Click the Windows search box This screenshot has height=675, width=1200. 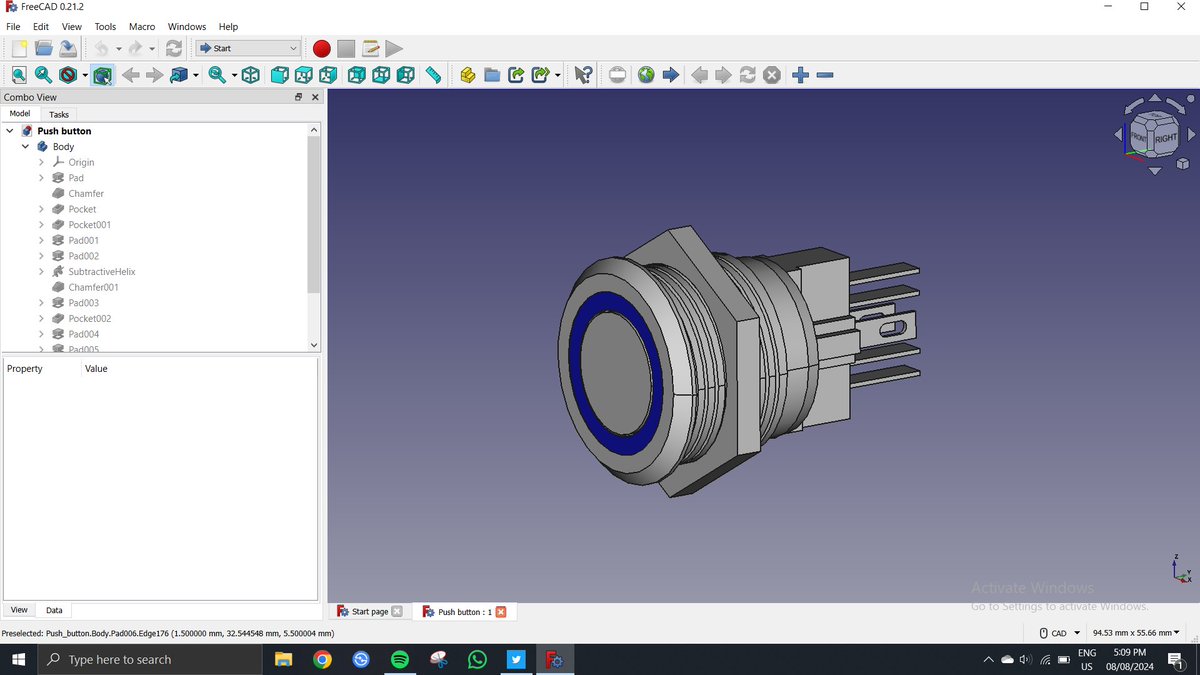150,660
